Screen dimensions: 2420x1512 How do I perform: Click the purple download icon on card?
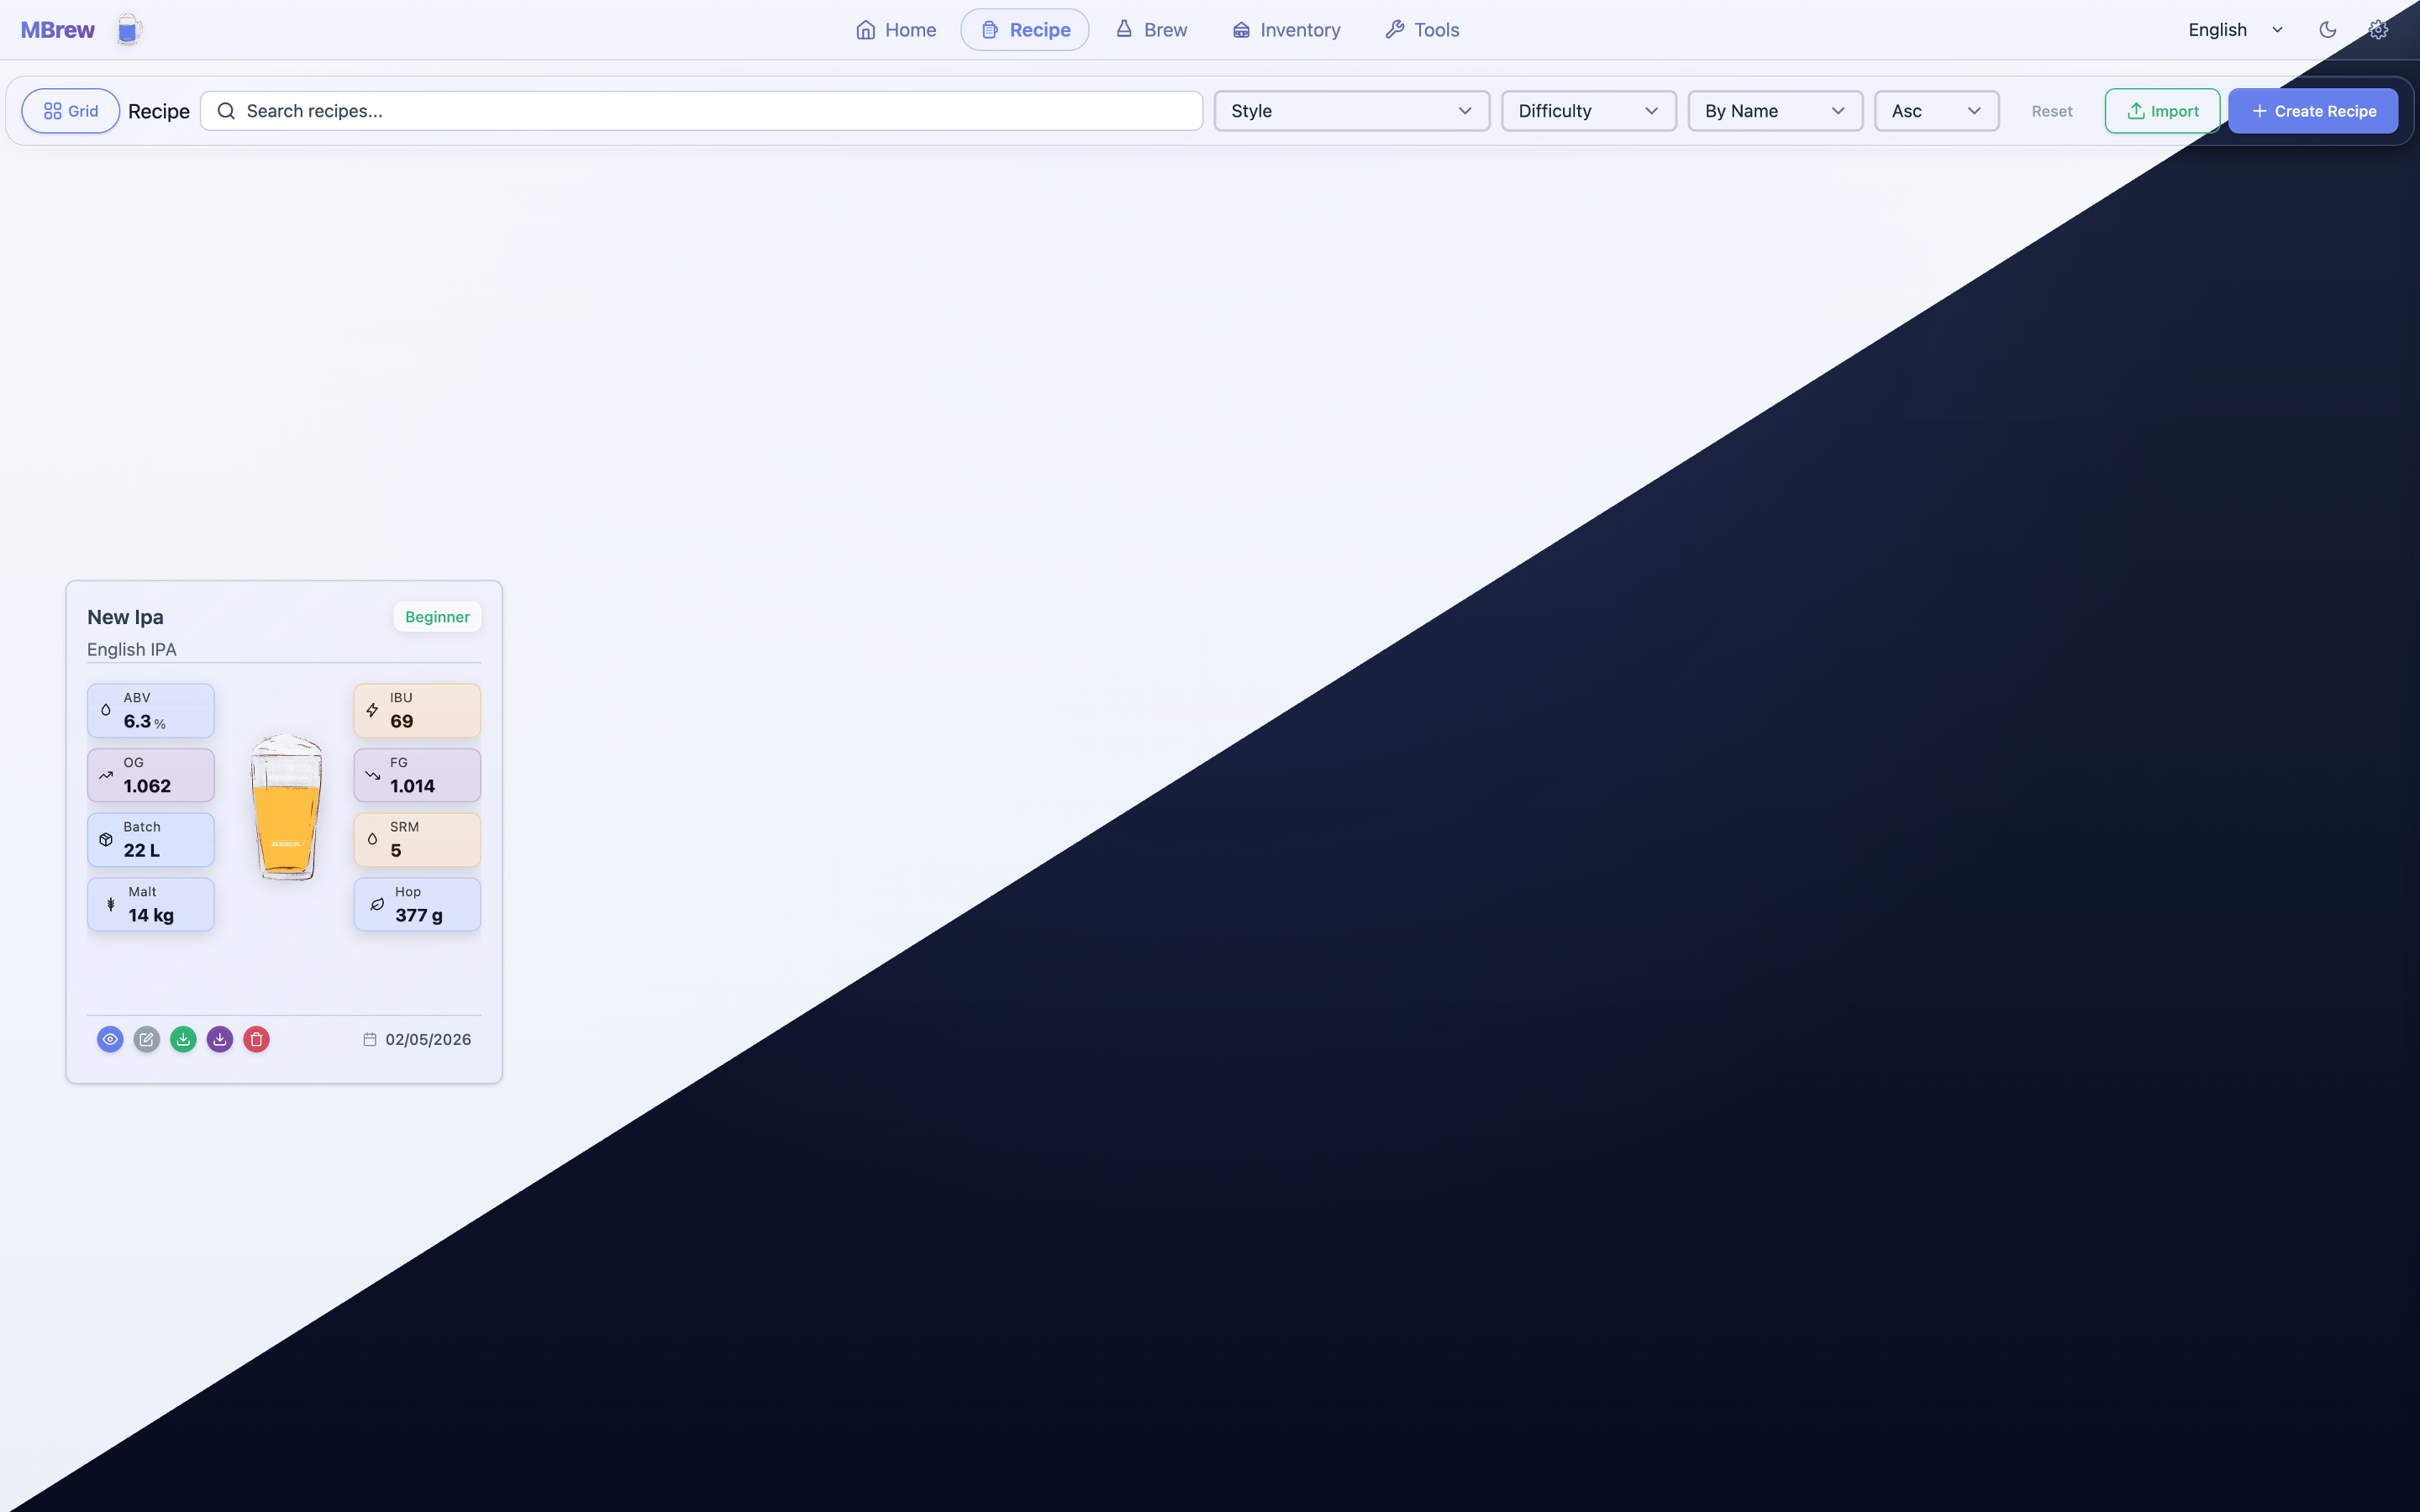220,1039
